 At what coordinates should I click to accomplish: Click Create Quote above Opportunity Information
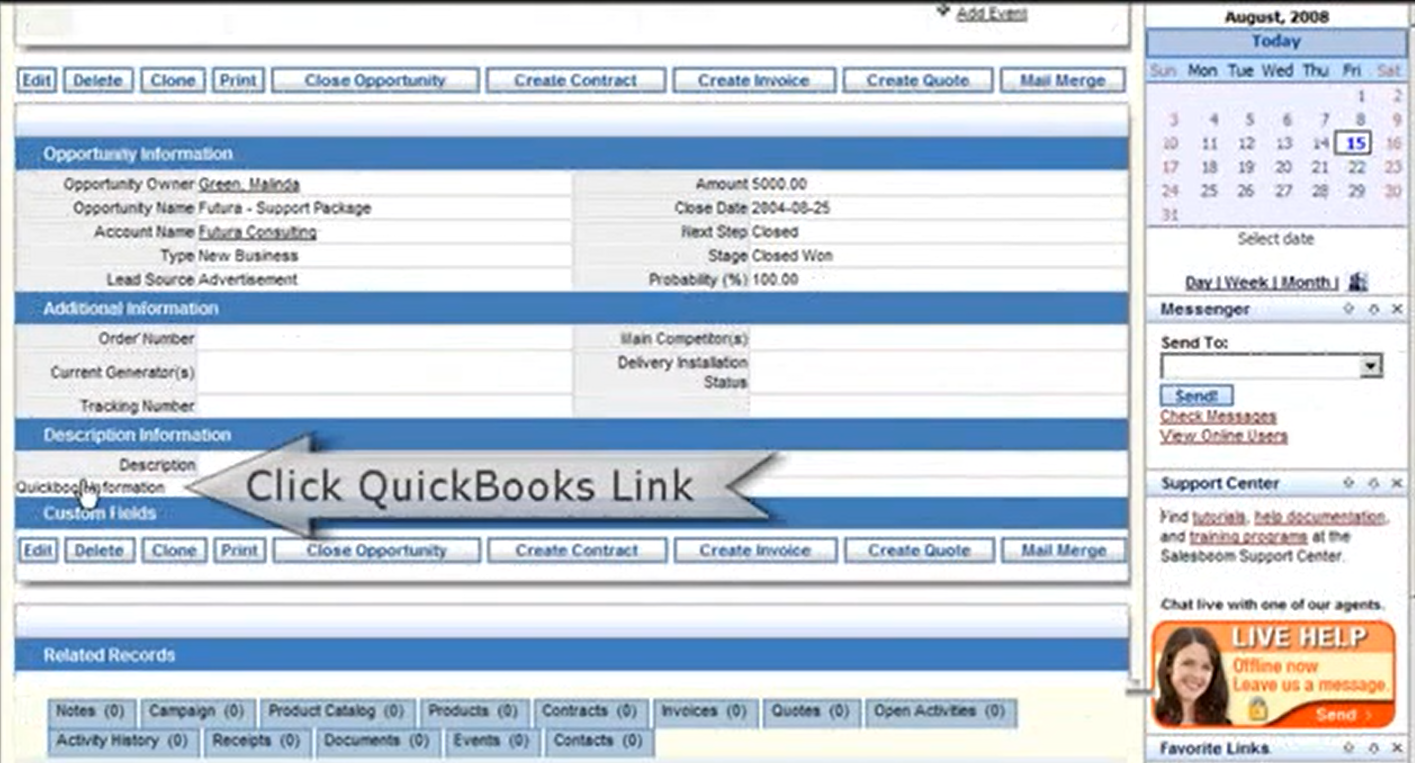coord(917,80)
